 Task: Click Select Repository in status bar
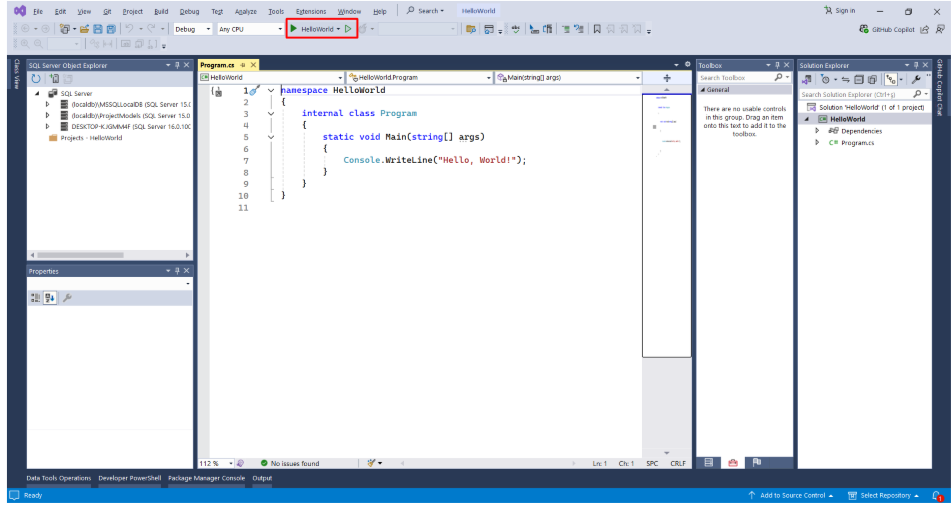[884, 495]
